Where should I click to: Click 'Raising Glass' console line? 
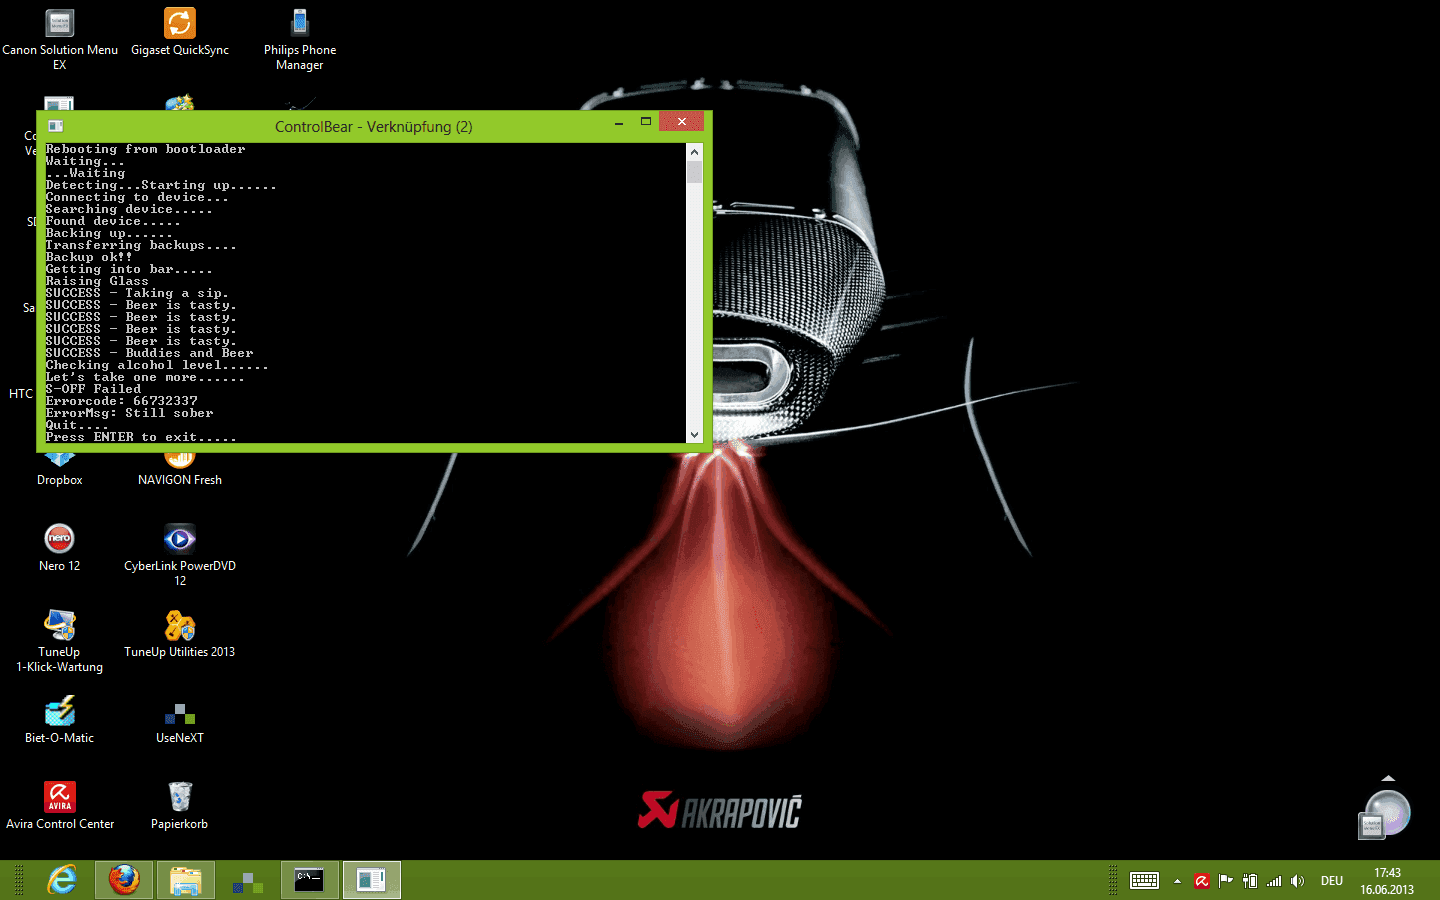(97, 281)
